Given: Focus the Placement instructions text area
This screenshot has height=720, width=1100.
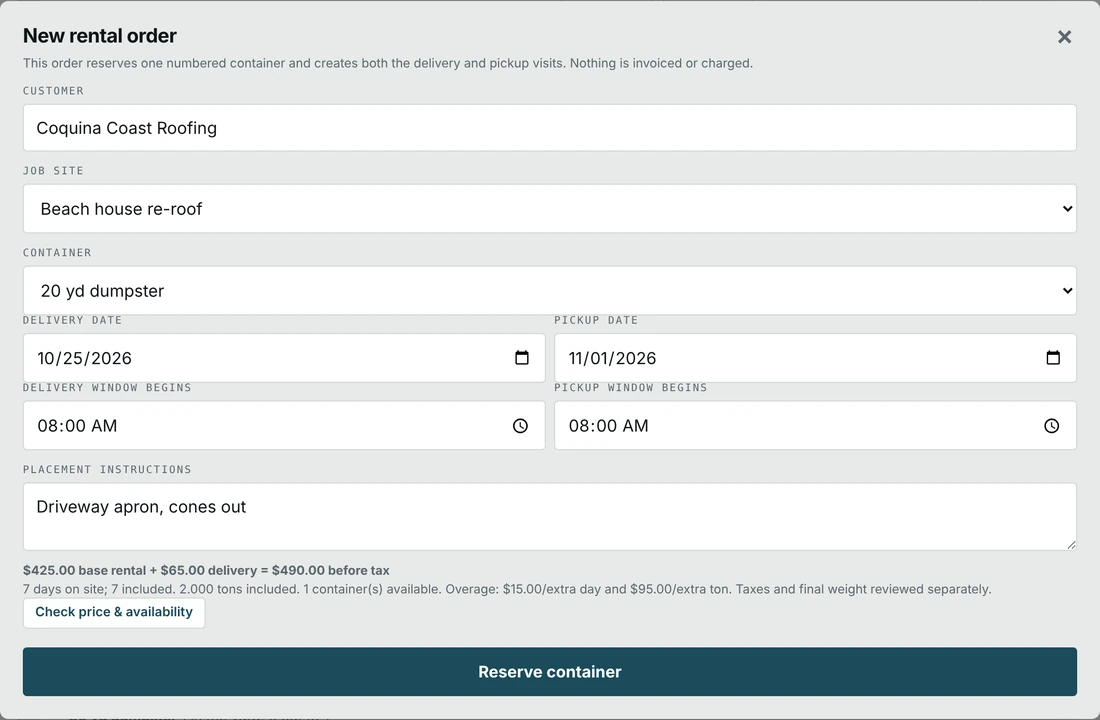Looking at the screenshot, I should pyautogui.click(x=549, y=516).
